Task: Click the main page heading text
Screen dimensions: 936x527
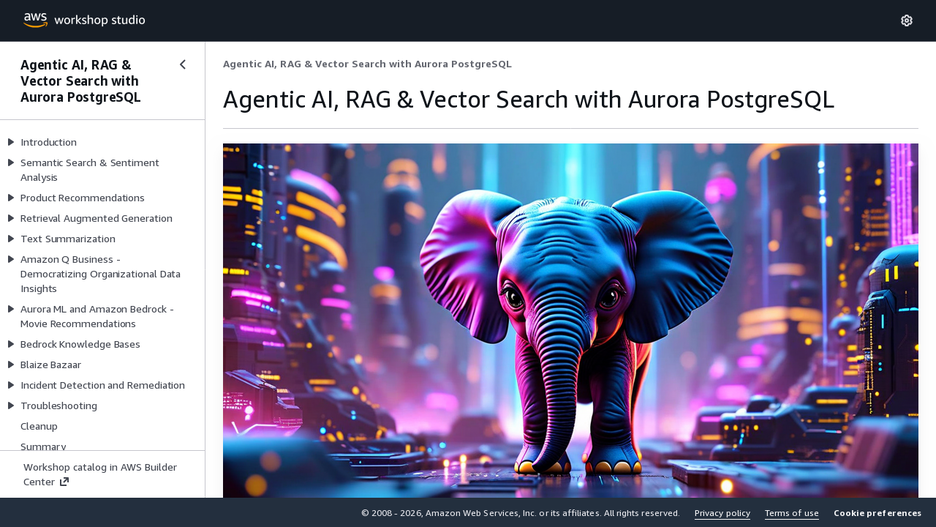Action: [528, 100]
